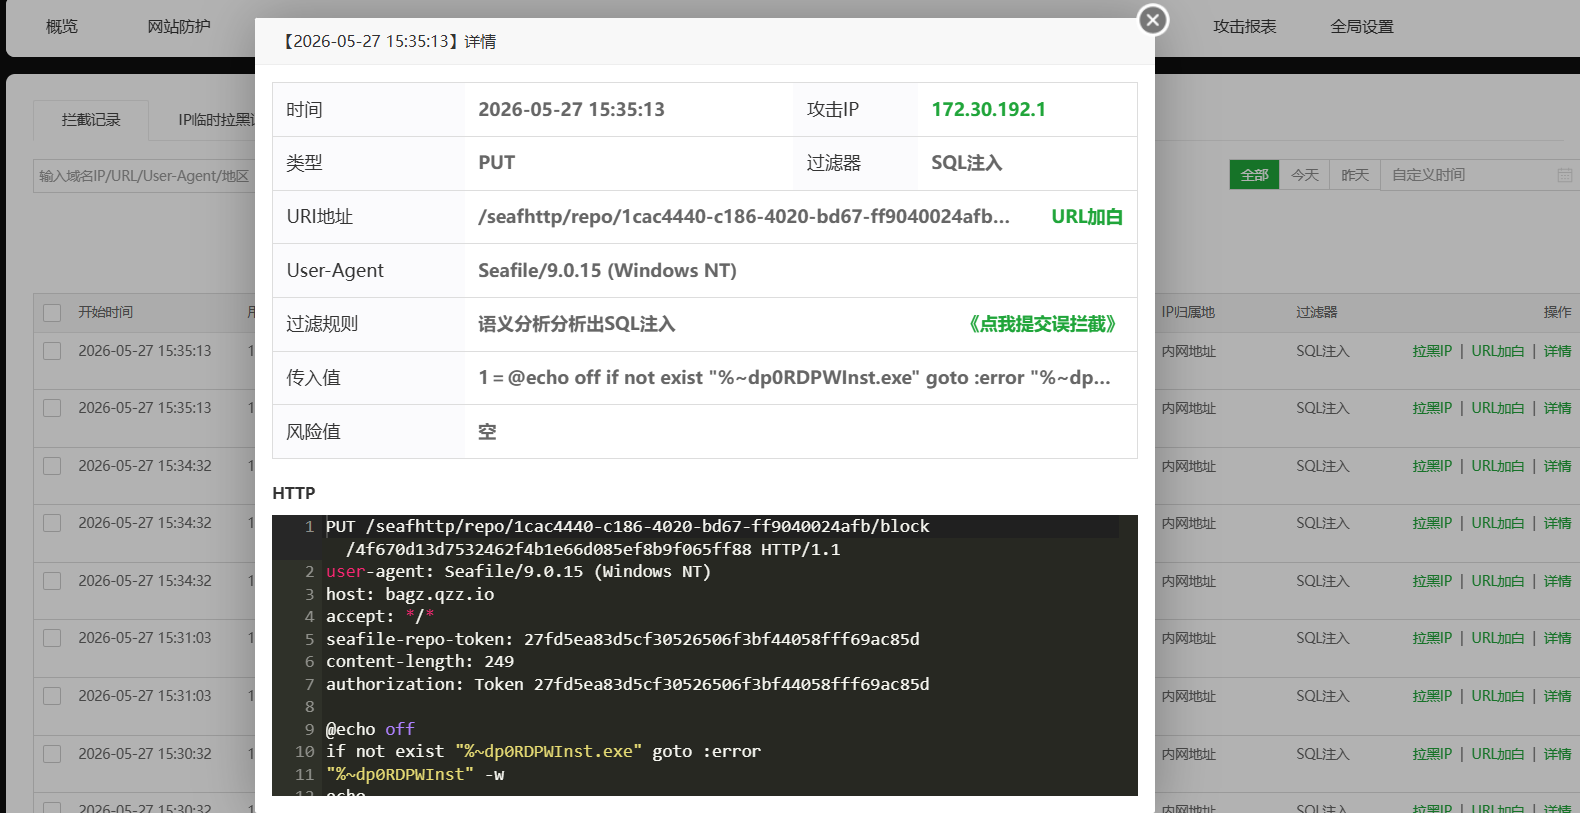1580x813 pixels.
Task: Open the 网站防护 menu item
Action: point(179,27)
